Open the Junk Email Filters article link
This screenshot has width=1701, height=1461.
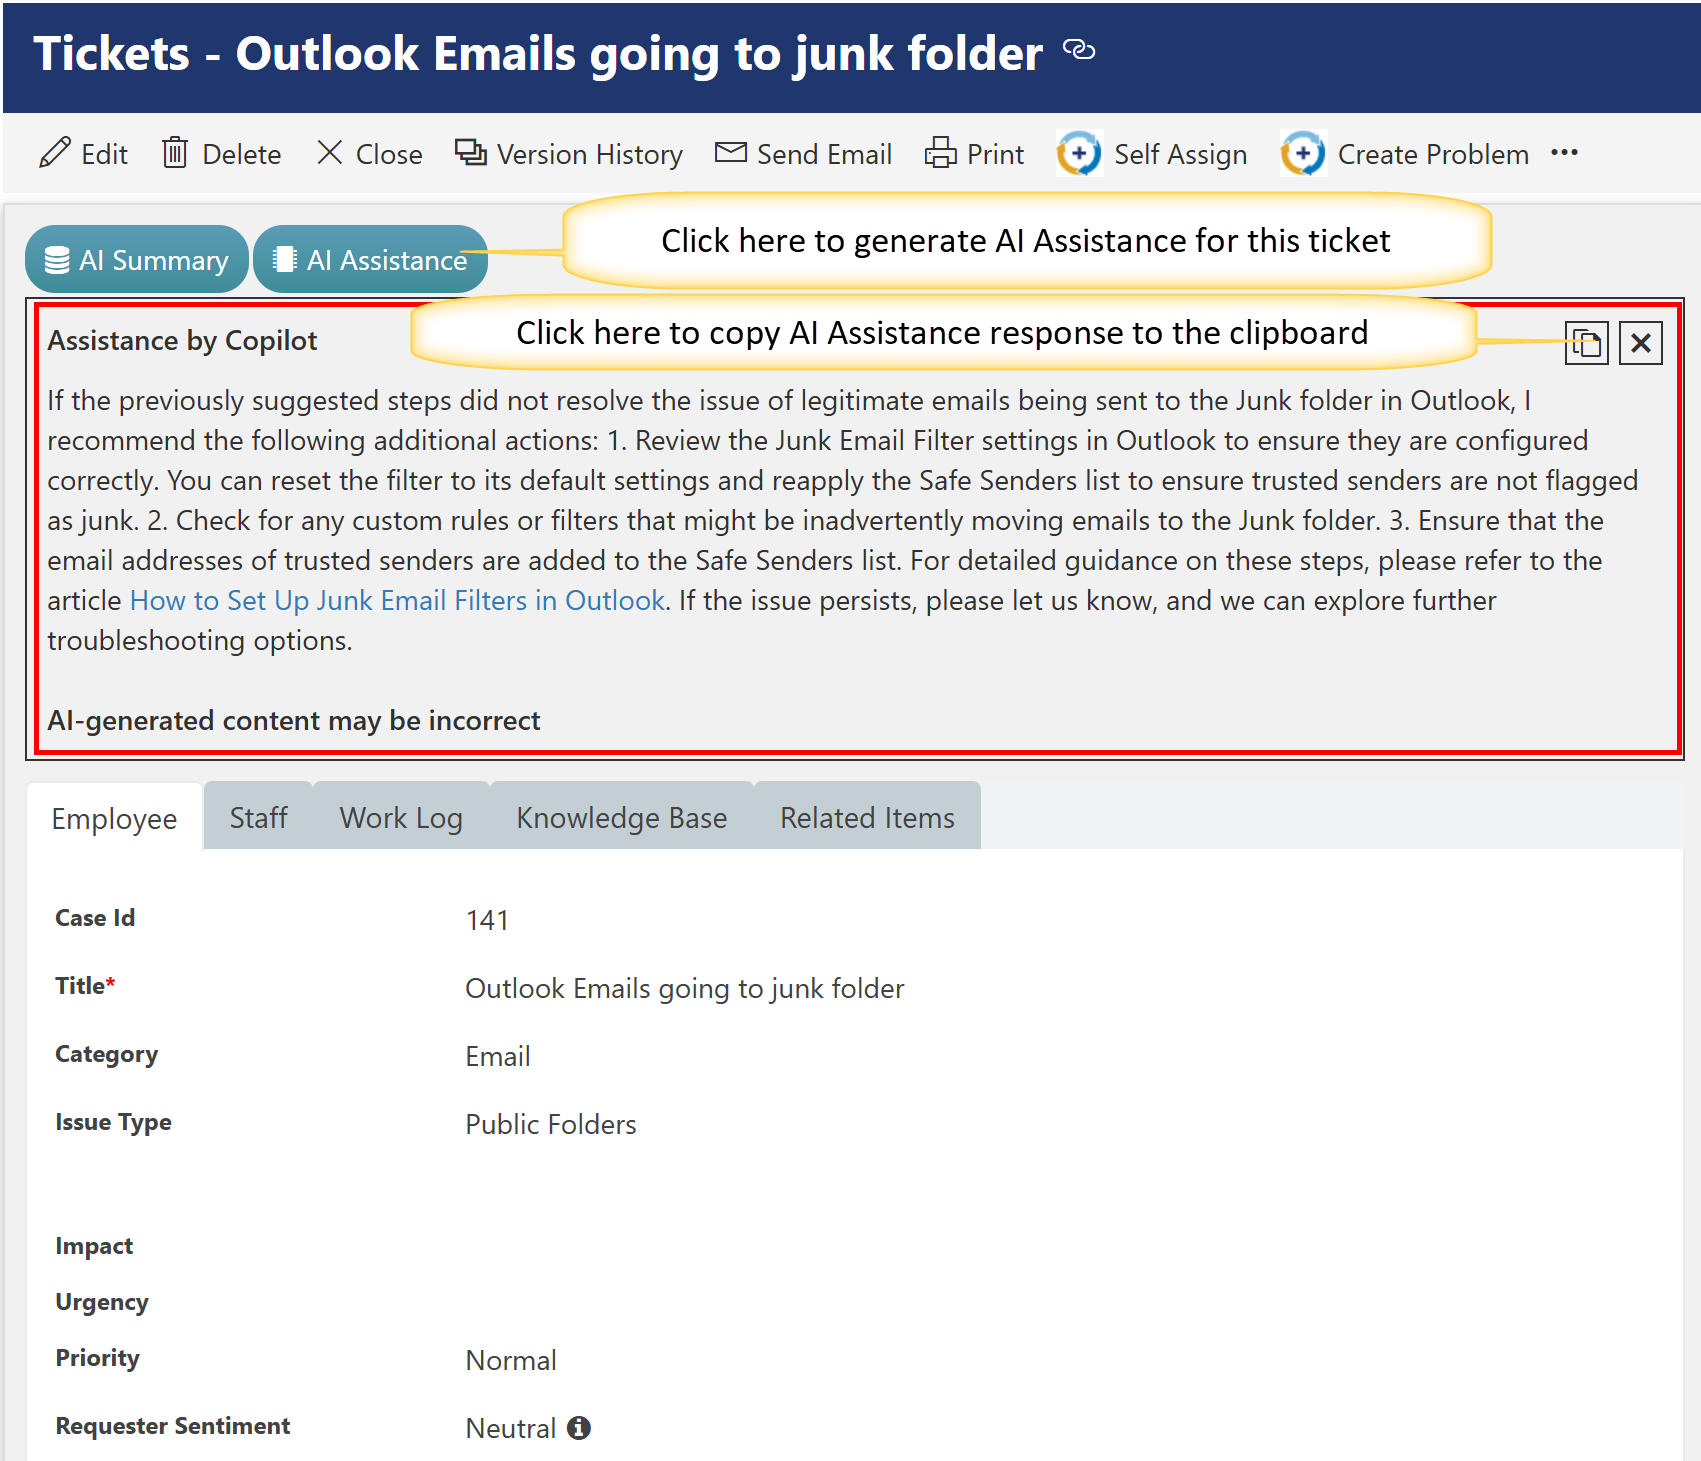(397, 600)
